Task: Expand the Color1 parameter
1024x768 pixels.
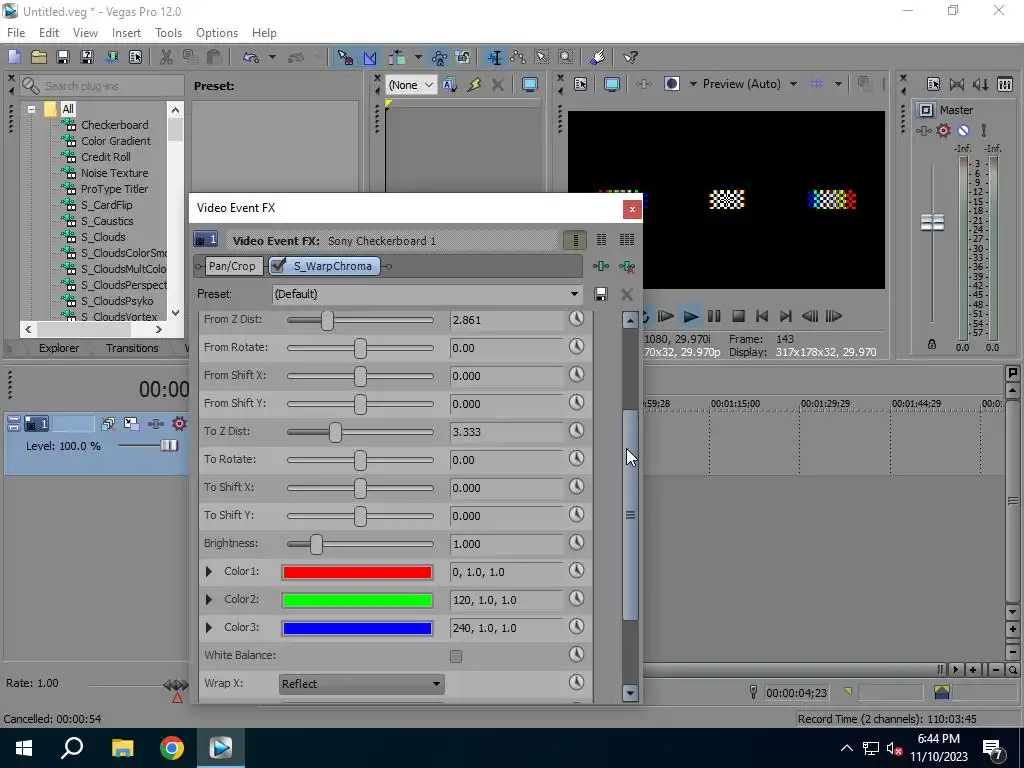Action: click(209, 571)
